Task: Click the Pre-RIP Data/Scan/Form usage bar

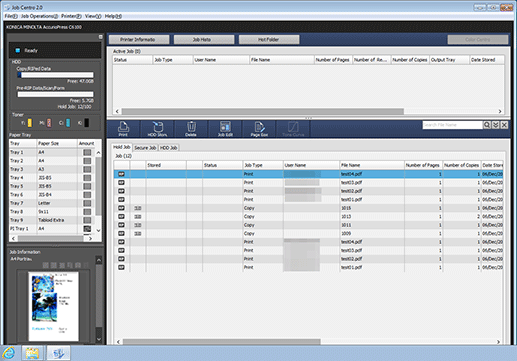Action: click(56, 94)
